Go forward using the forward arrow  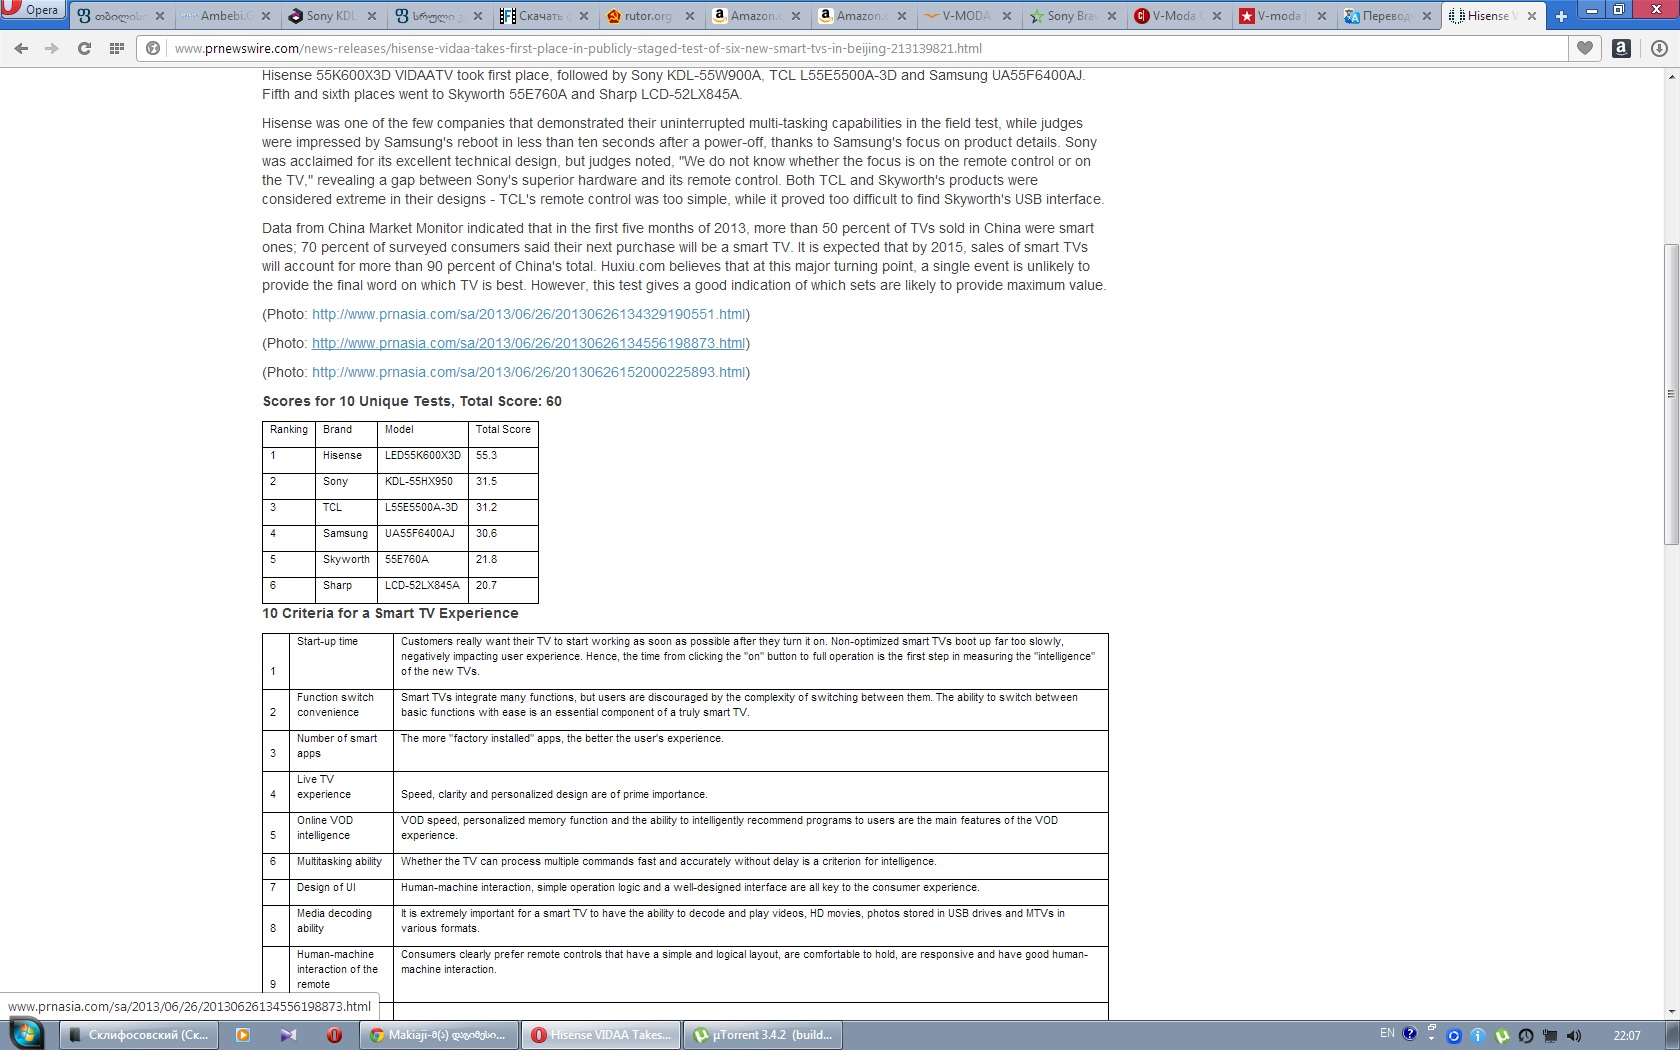[x=52, y=48]
